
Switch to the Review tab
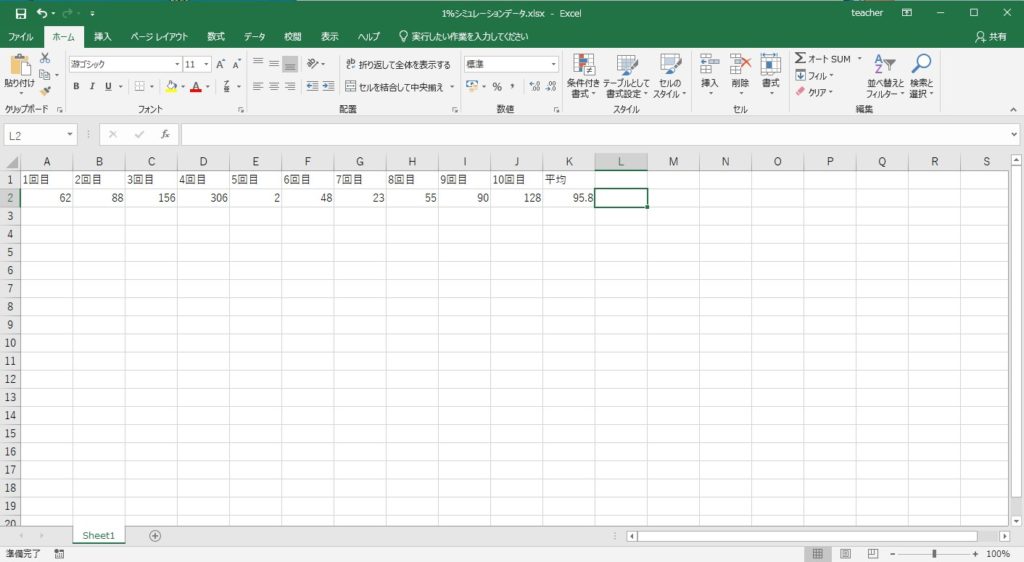click(x=293, y=37)
